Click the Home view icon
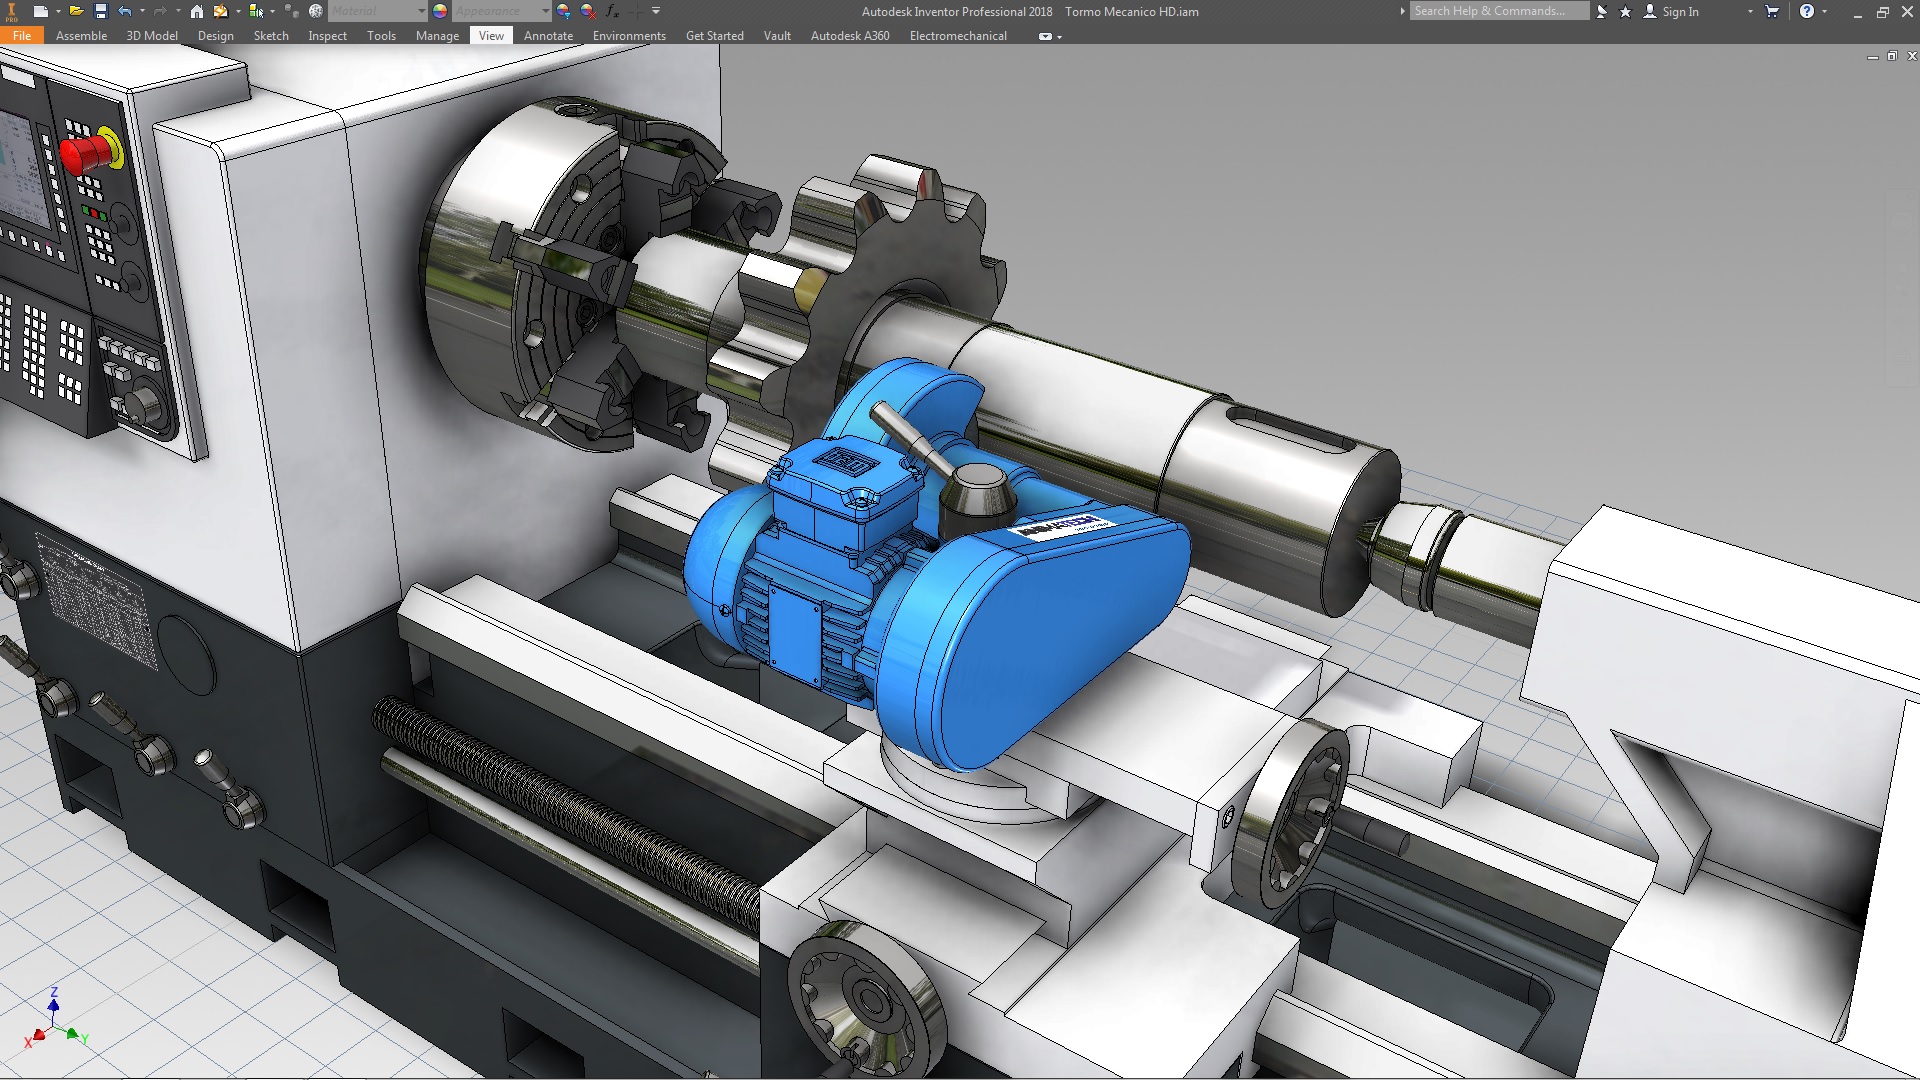 pyautogui.click(x=197, y=11)
